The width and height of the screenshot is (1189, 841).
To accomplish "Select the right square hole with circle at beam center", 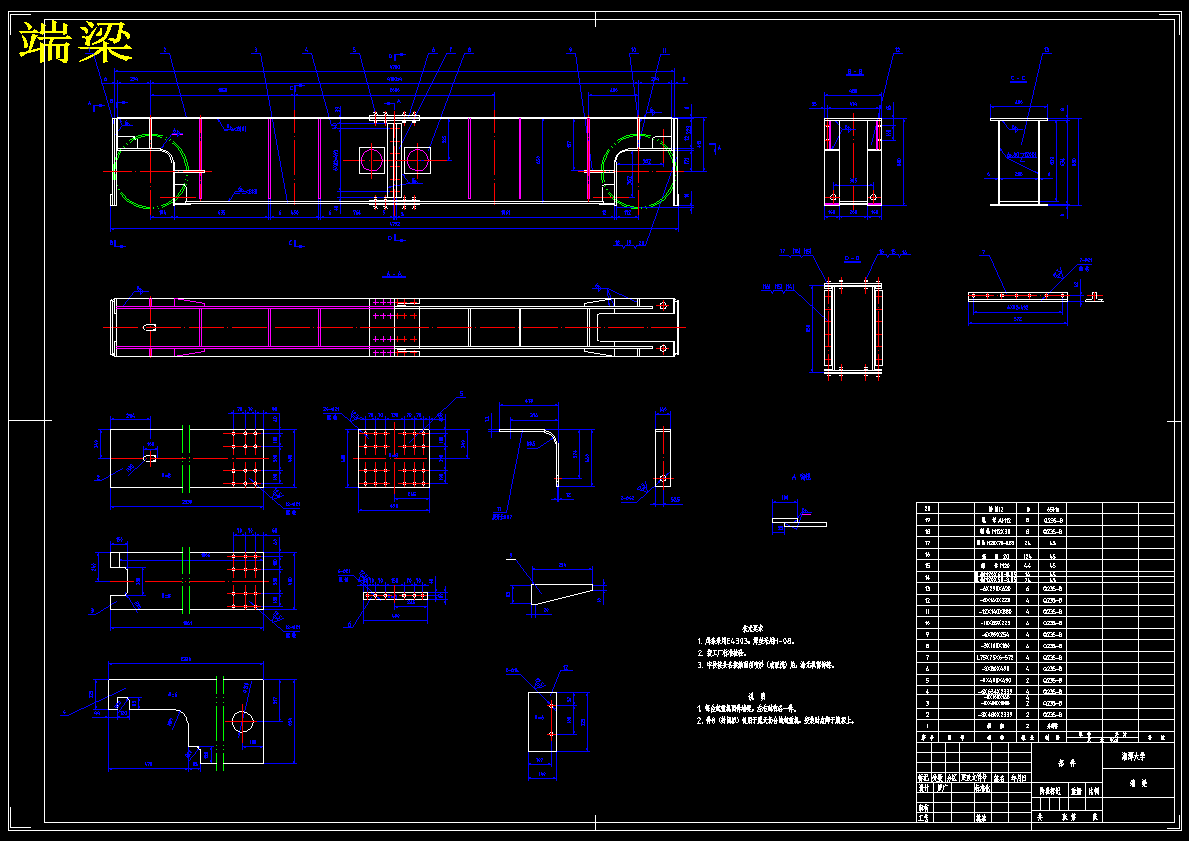I will coord(417,160).
